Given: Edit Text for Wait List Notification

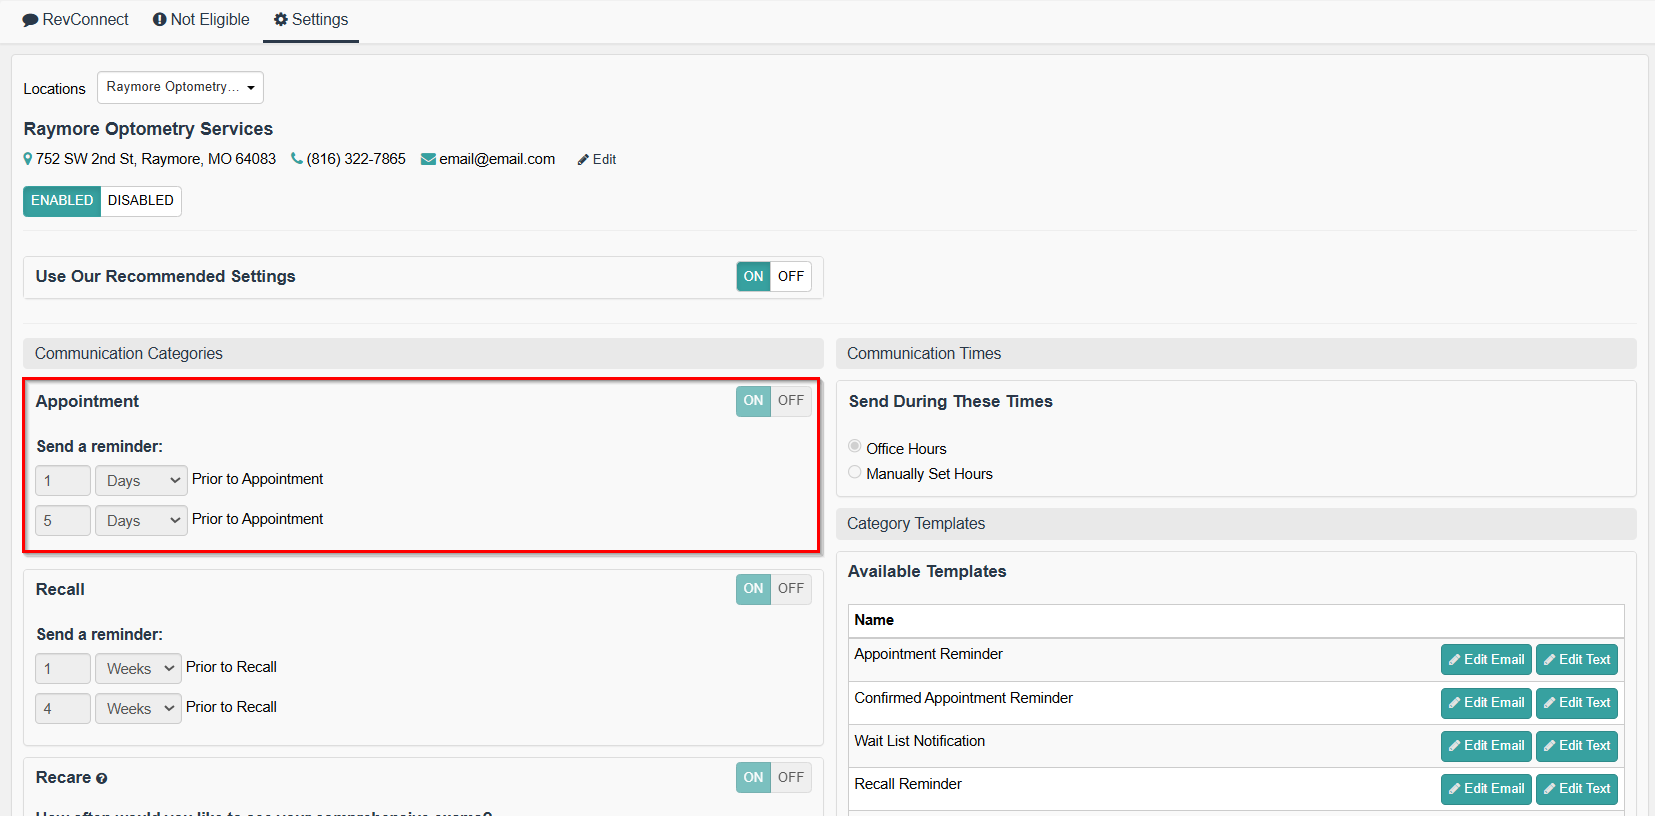Looking at the screenshot, I should 1577,746.
